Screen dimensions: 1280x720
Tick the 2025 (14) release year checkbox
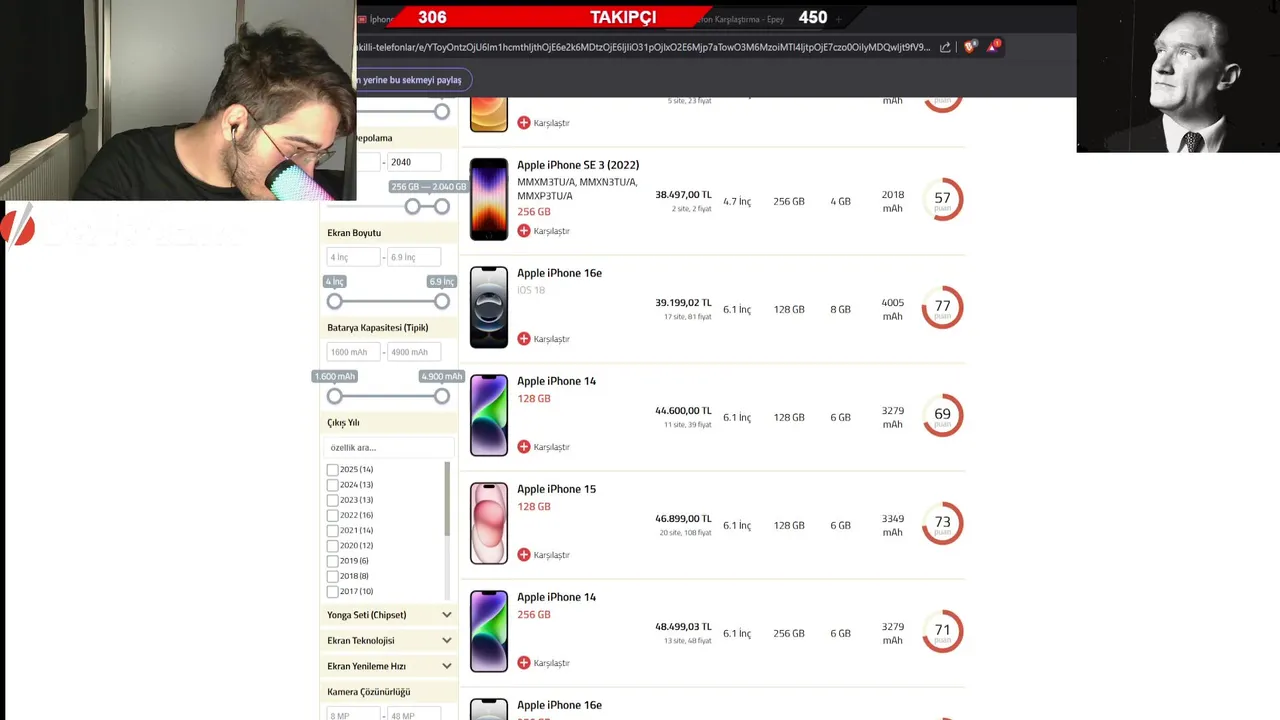click(x=332, y=469)
